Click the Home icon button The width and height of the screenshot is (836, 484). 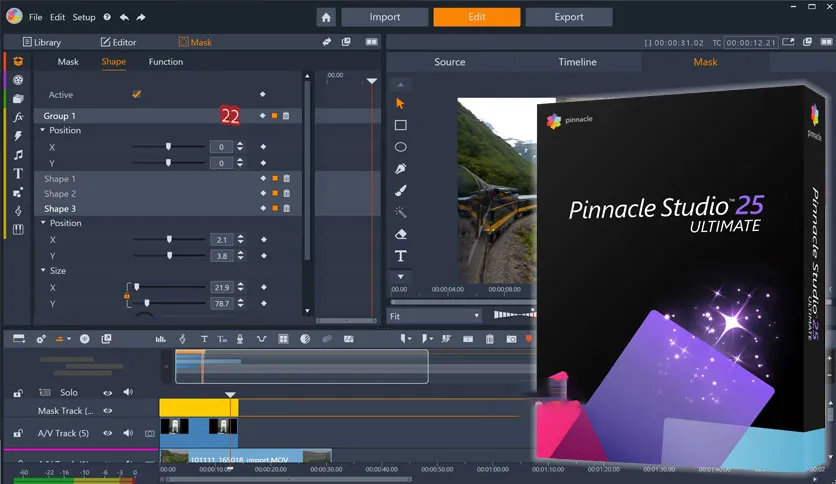pos(326,17)
